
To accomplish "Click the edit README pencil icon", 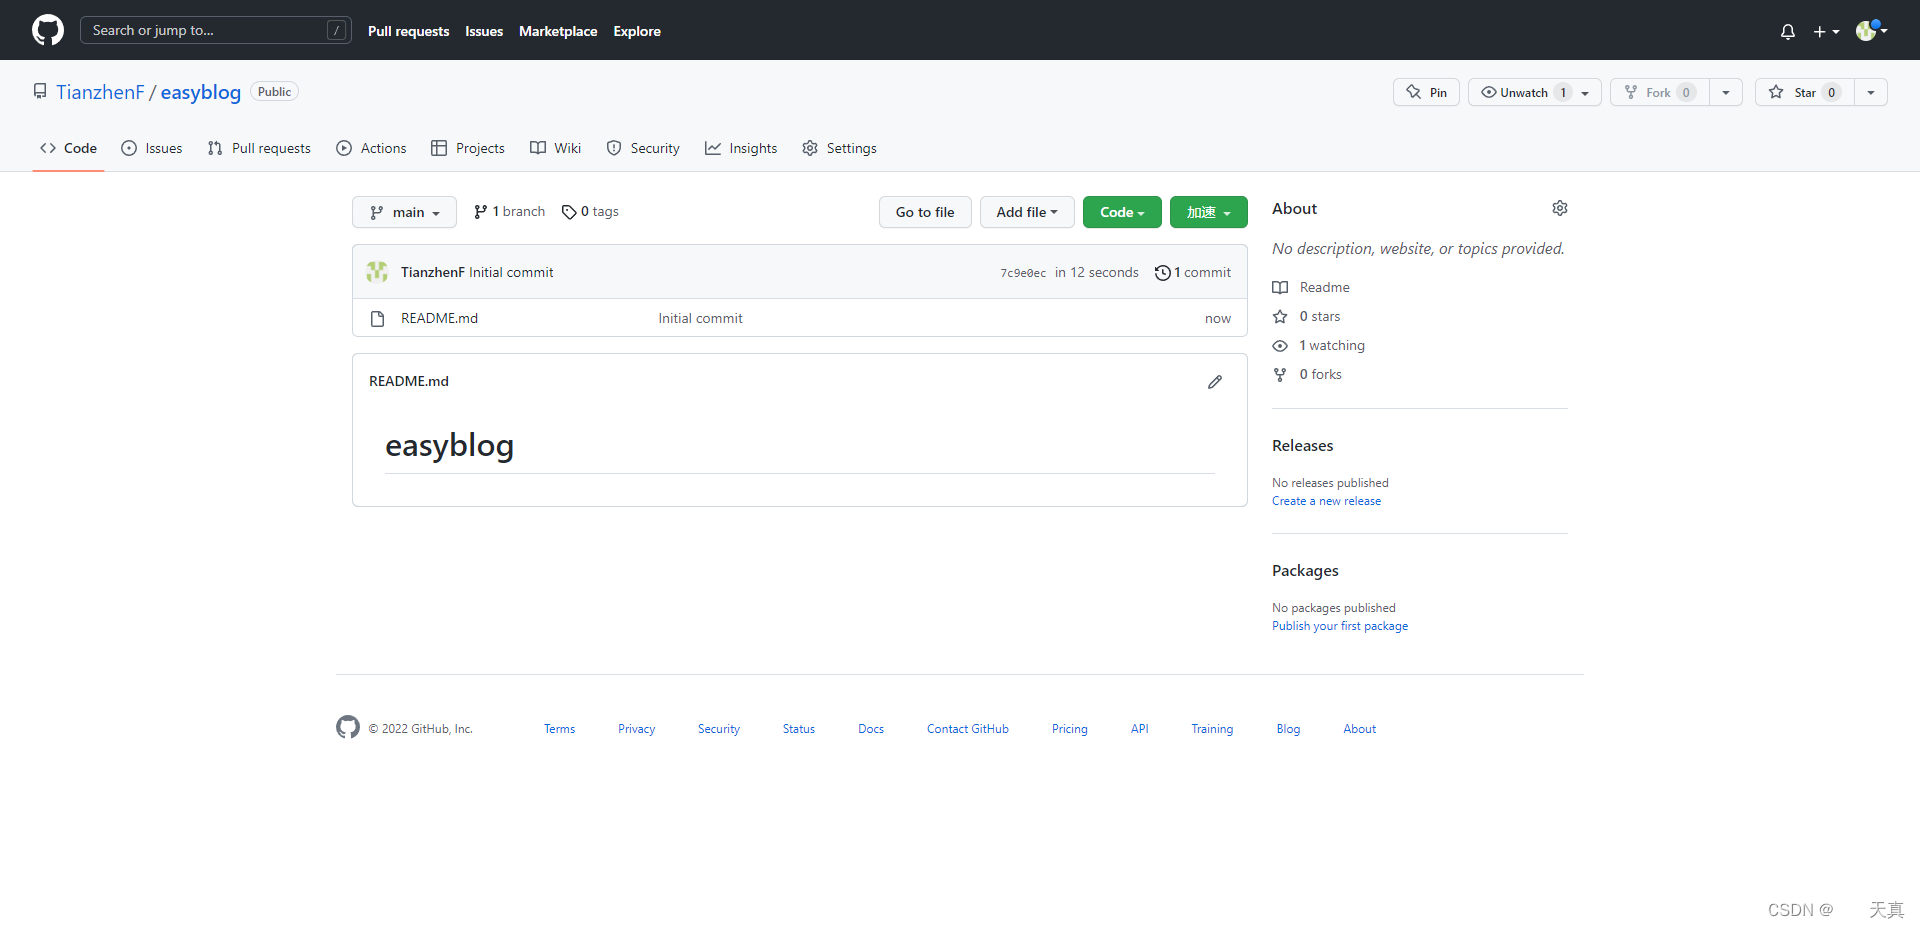I will click(x=1215, y=382).
